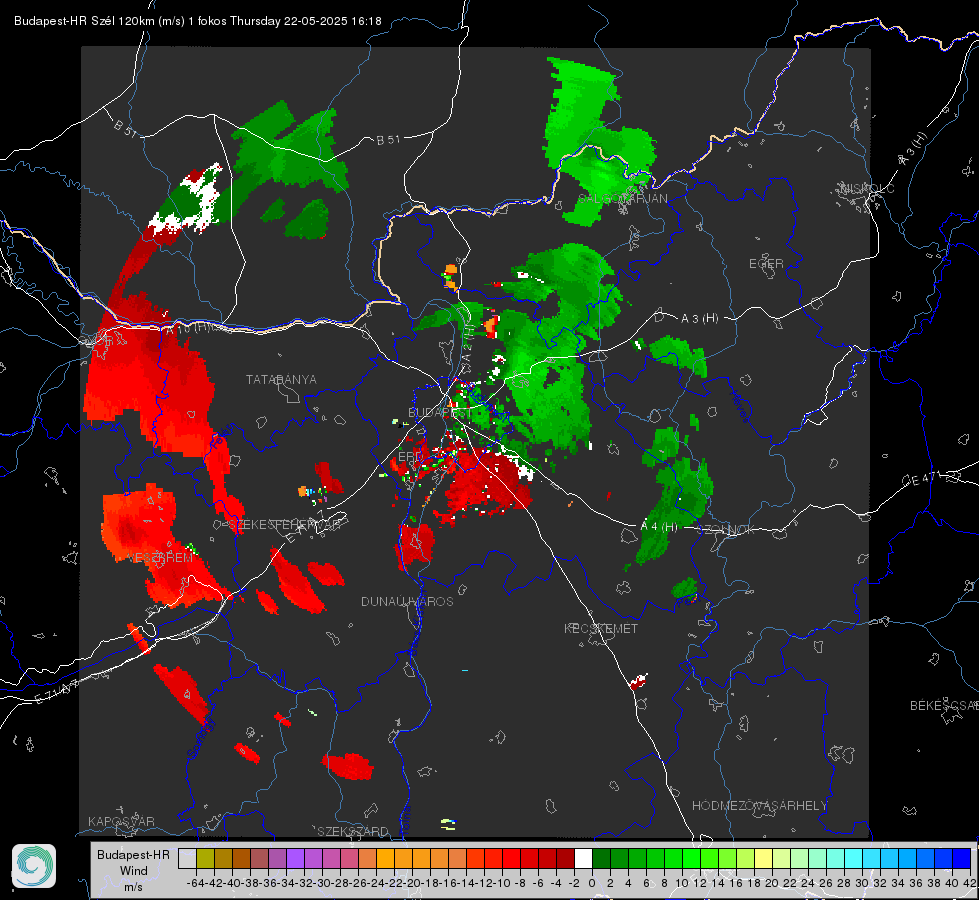The image size is (979, 900).
Task: Click the -64 legend value label
Action: point(195,883)
